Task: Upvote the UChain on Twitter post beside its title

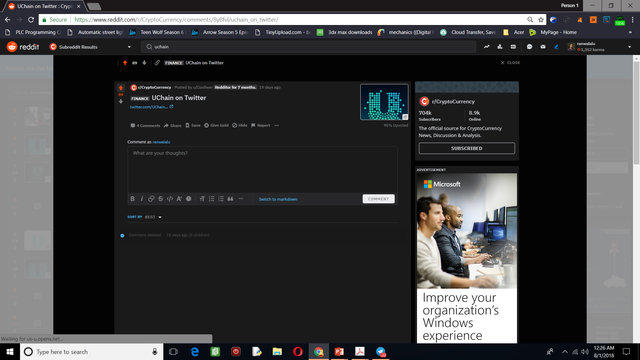Action: point(121,88)
